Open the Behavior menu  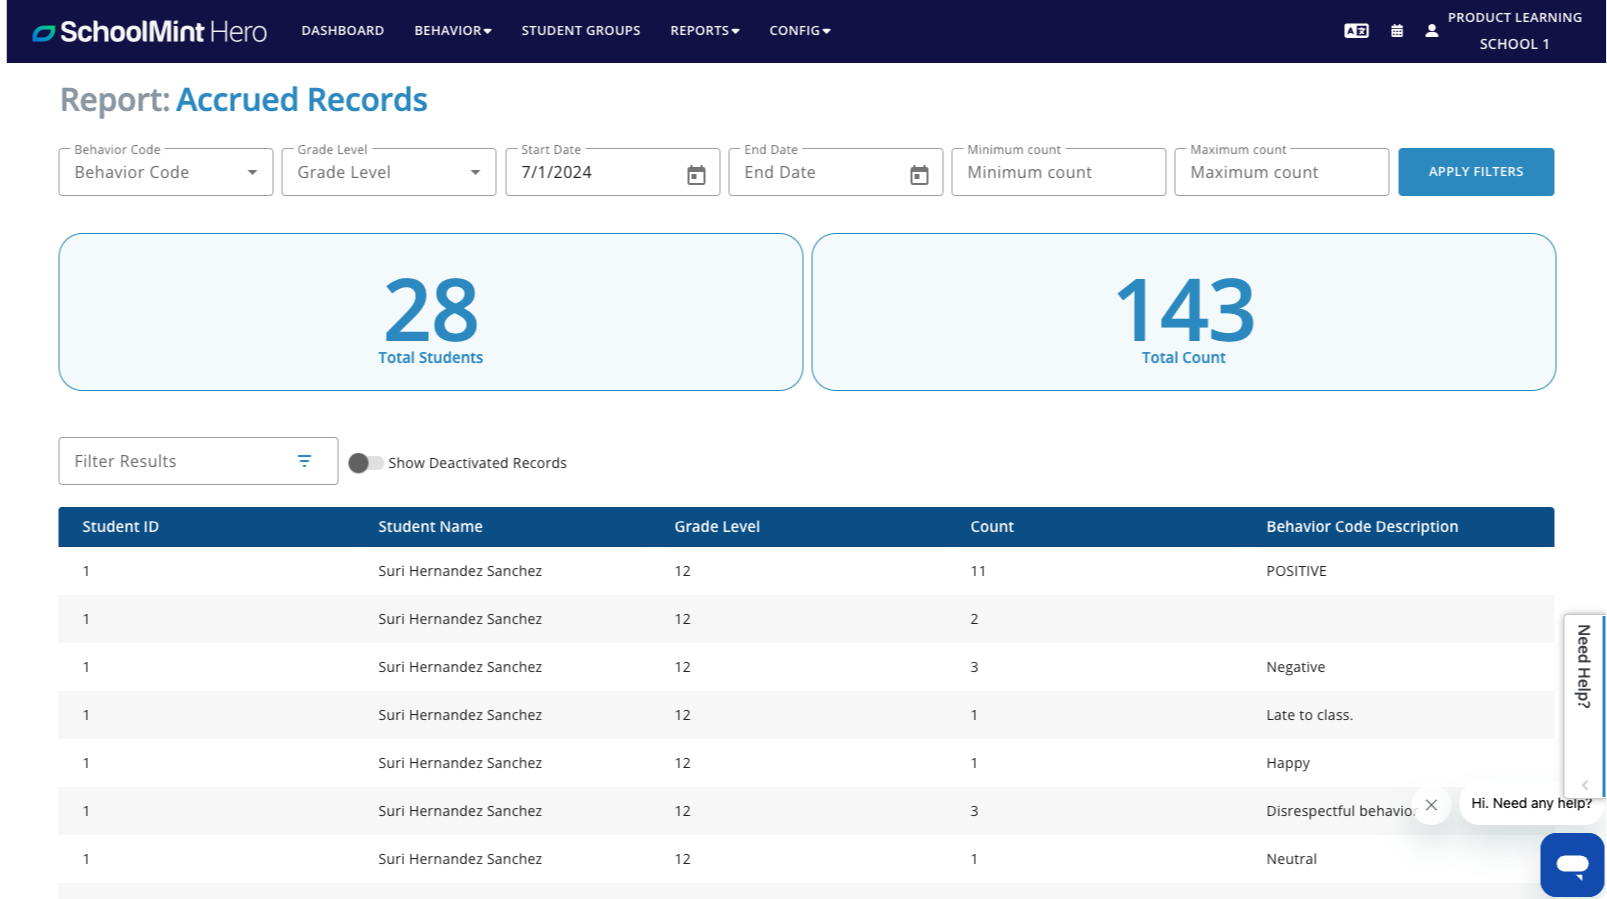453,31
